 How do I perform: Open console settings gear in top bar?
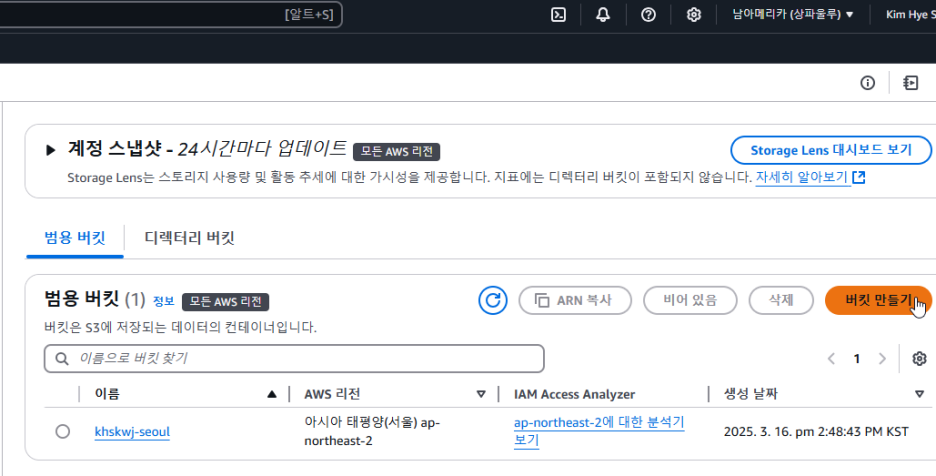pos(693,14)
